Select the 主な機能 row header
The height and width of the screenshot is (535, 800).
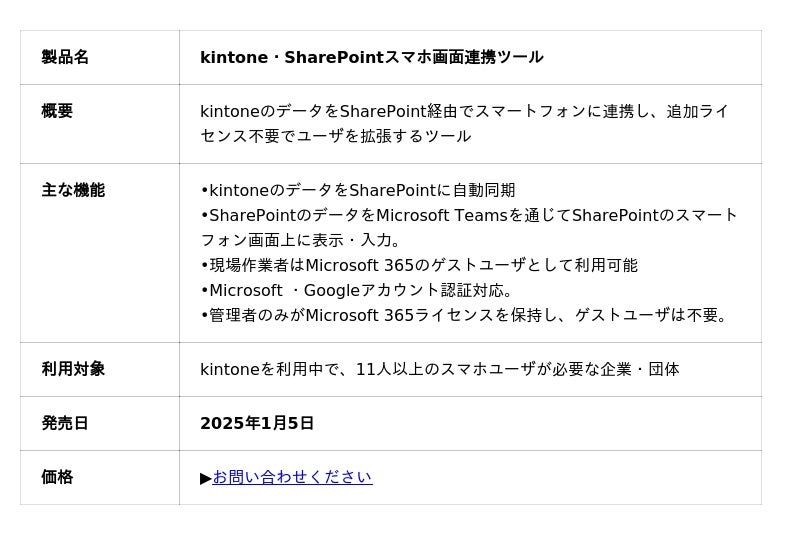pos(73,191)
